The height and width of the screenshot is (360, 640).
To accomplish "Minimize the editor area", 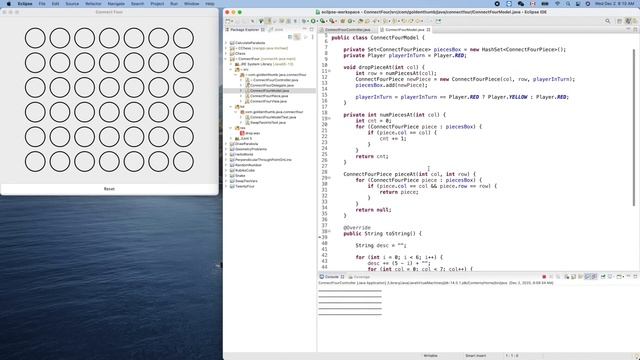I will pyautogui.click(x=628, y=29).
